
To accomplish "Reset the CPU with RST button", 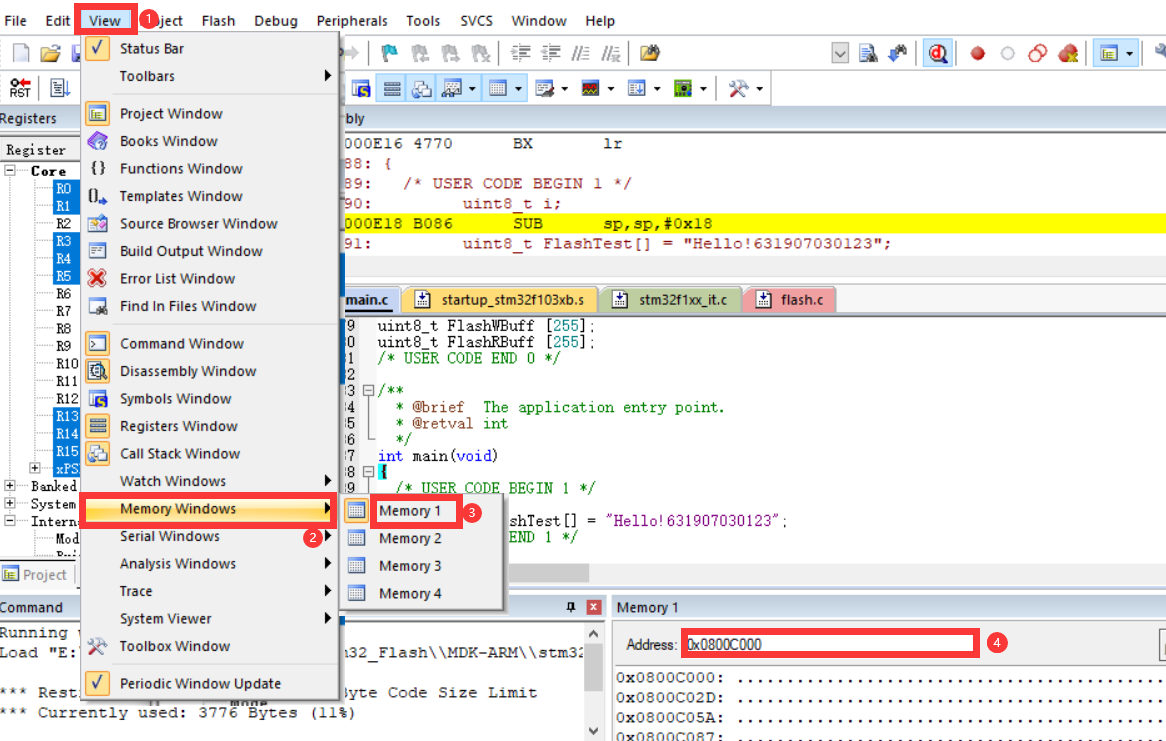I will [20, 88].
